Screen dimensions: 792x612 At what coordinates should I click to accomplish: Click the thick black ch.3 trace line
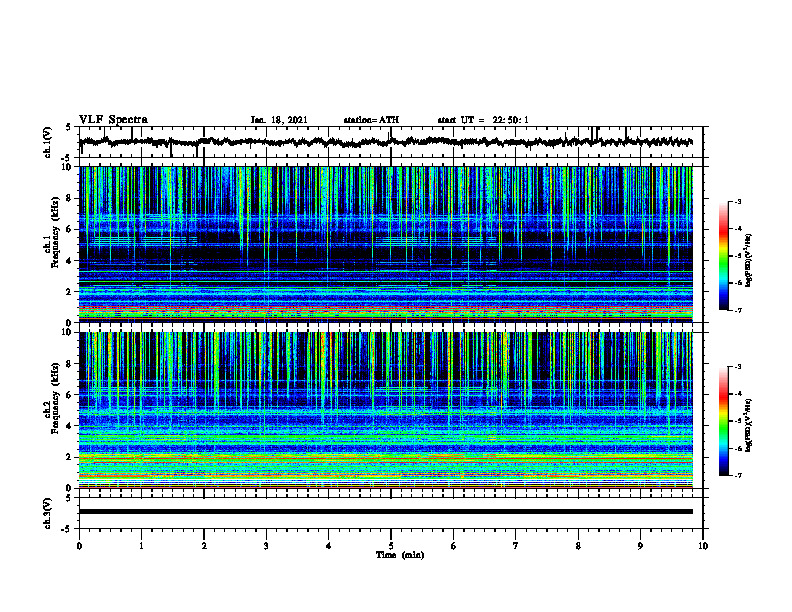pos(386,512)
